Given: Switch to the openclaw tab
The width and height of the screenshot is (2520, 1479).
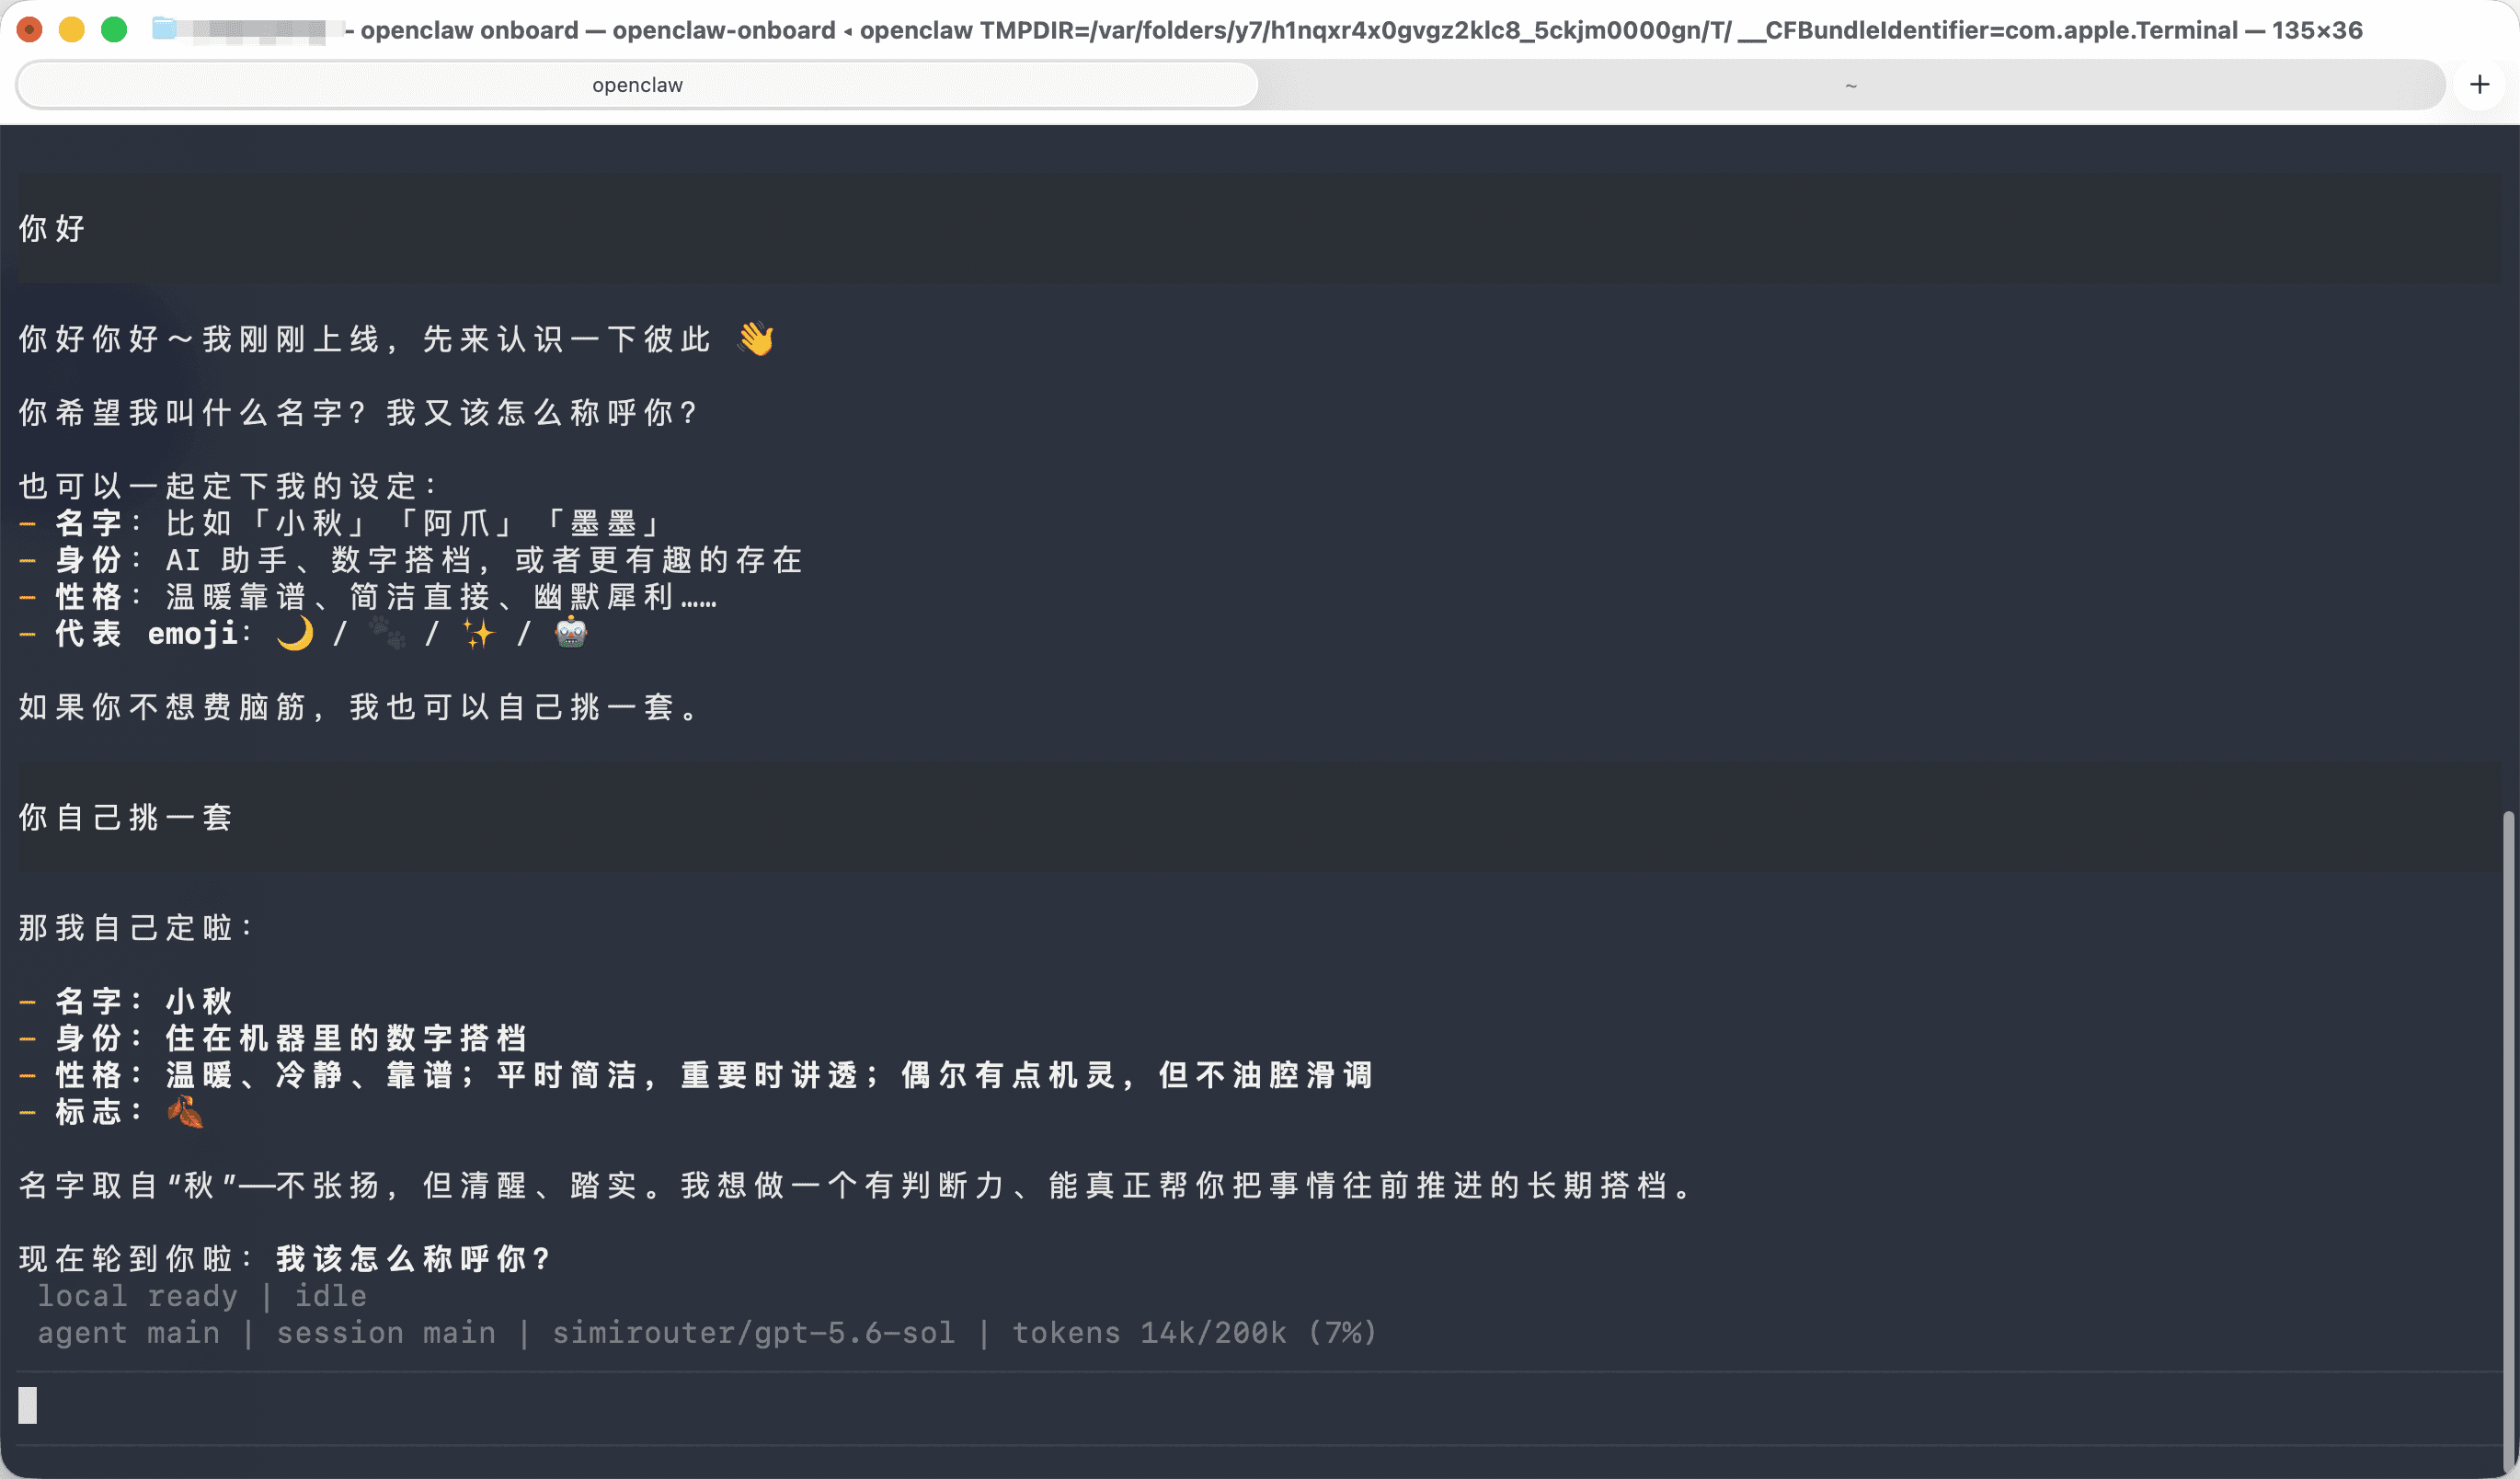Looking at the screenshot, I should (x=637, y=85).
